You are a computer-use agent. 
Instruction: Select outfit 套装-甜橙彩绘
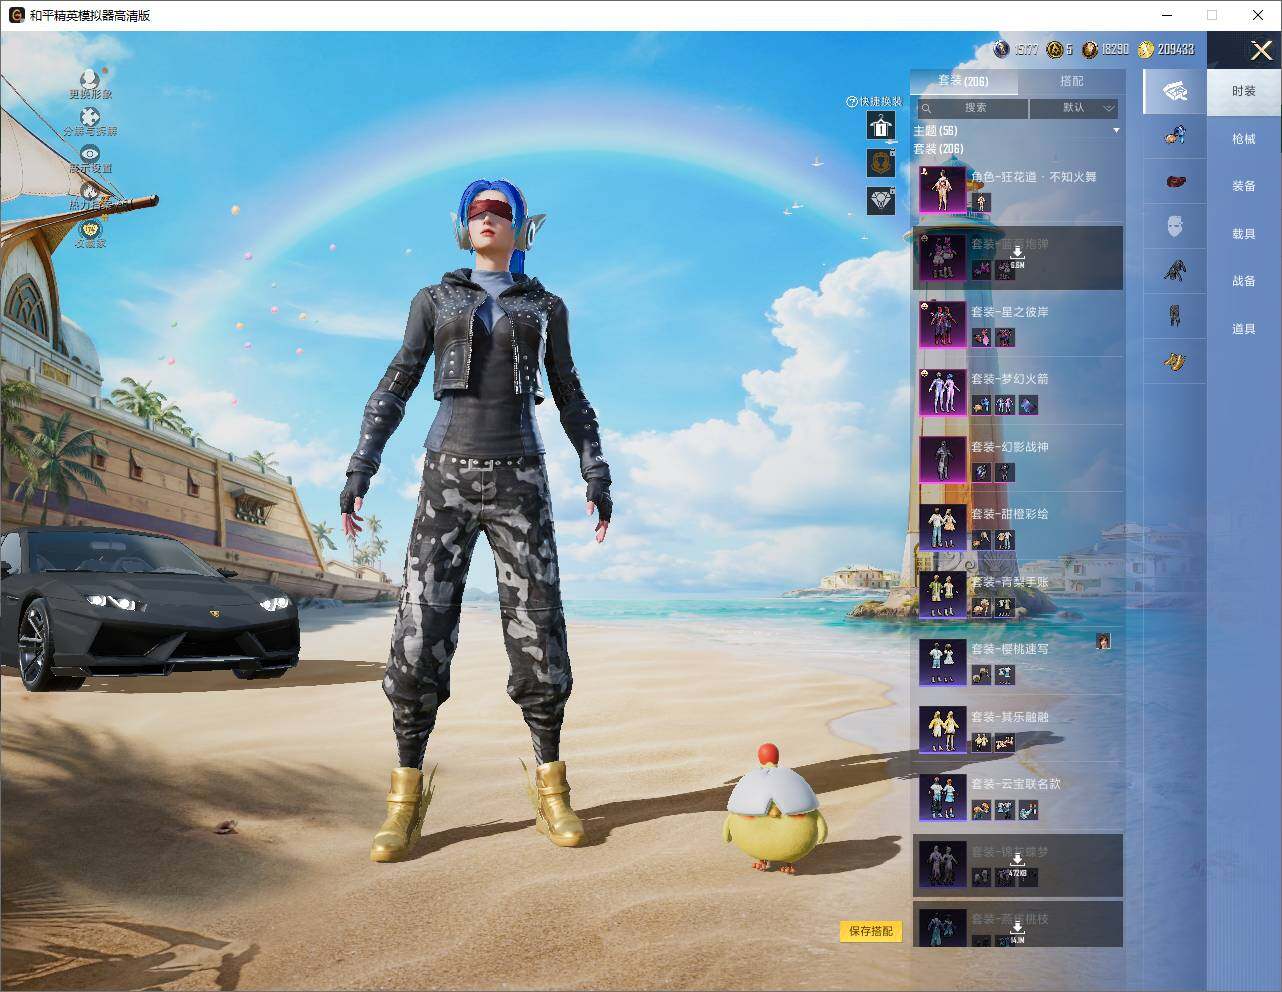coord(1018,527)
